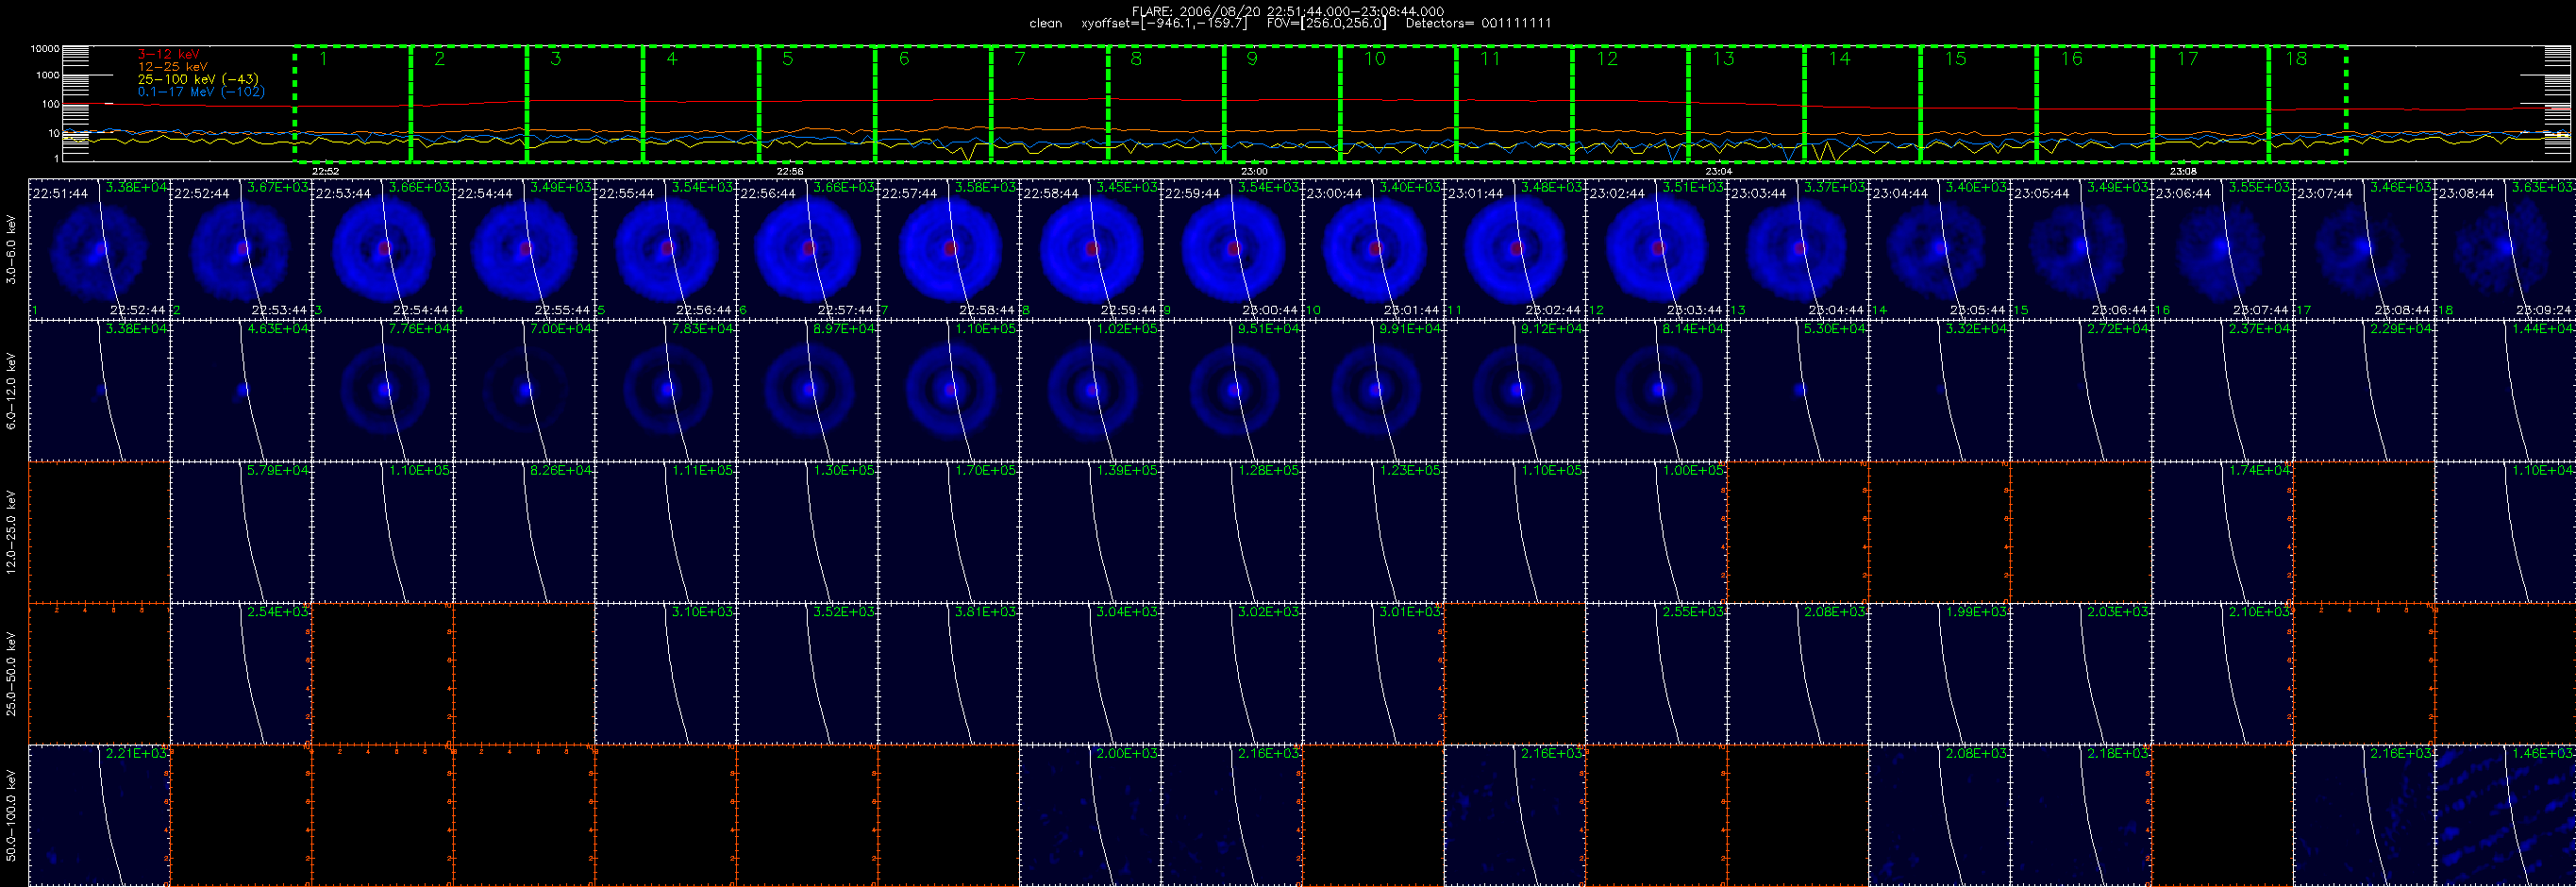Screen dimensions: 2576x887
Task: Click the 'Detectors= 001111111' text
Action: 1478,23
